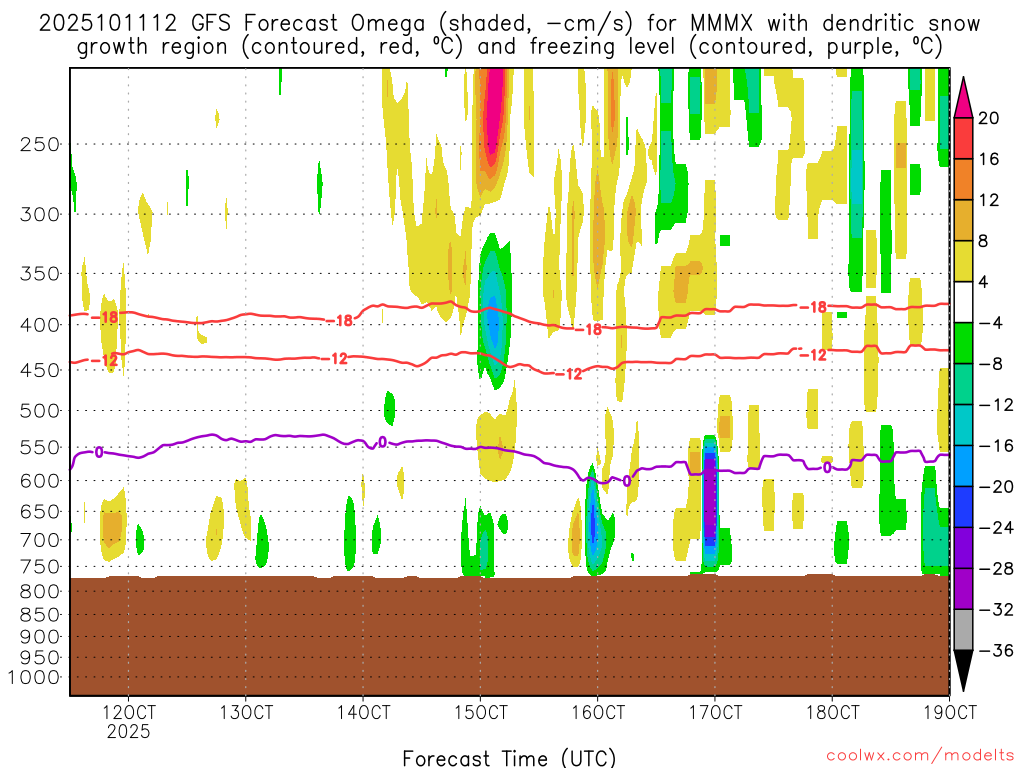Click the -18 contour label near 140CT
Viewport: 1024px width, 768px height.
(339, 320)
